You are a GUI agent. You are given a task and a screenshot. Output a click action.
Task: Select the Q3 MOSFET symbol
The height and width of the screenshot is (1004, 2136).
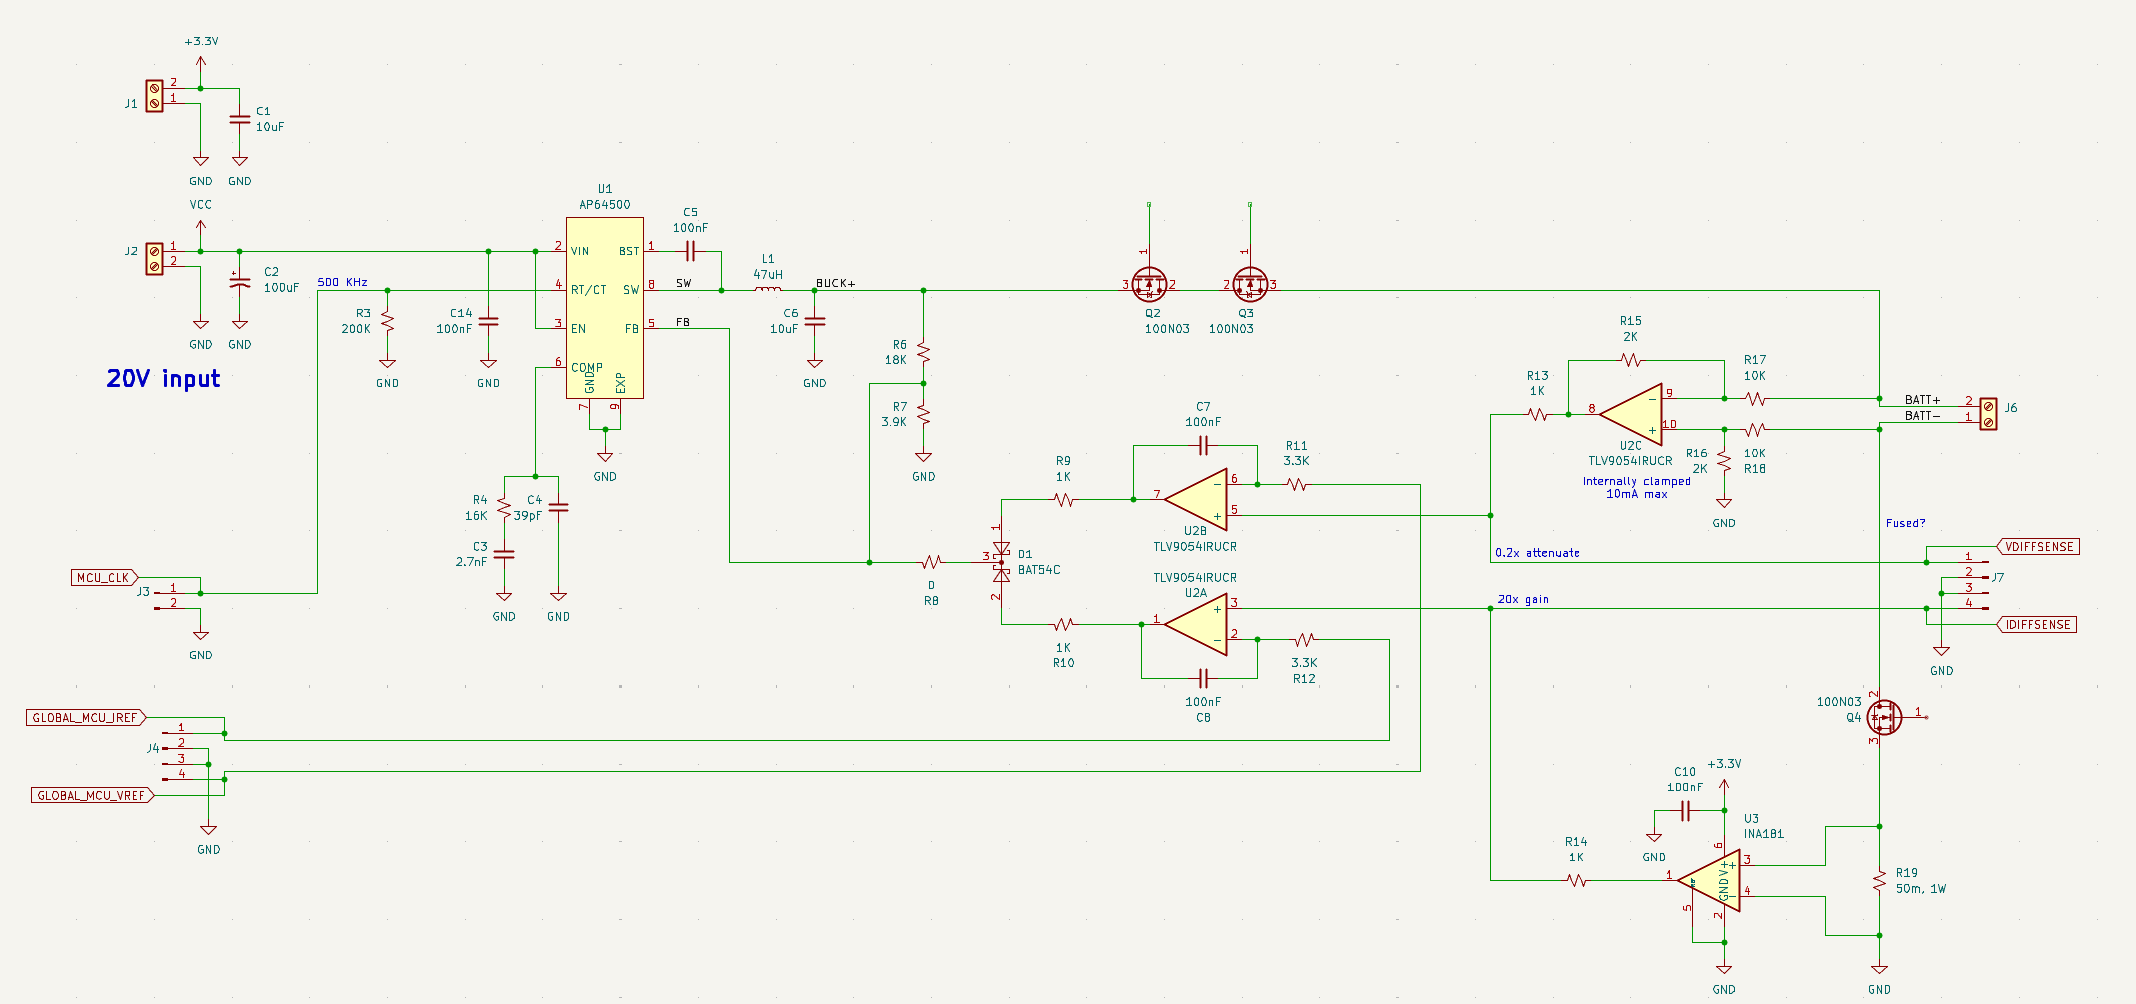coord(1250,284)
